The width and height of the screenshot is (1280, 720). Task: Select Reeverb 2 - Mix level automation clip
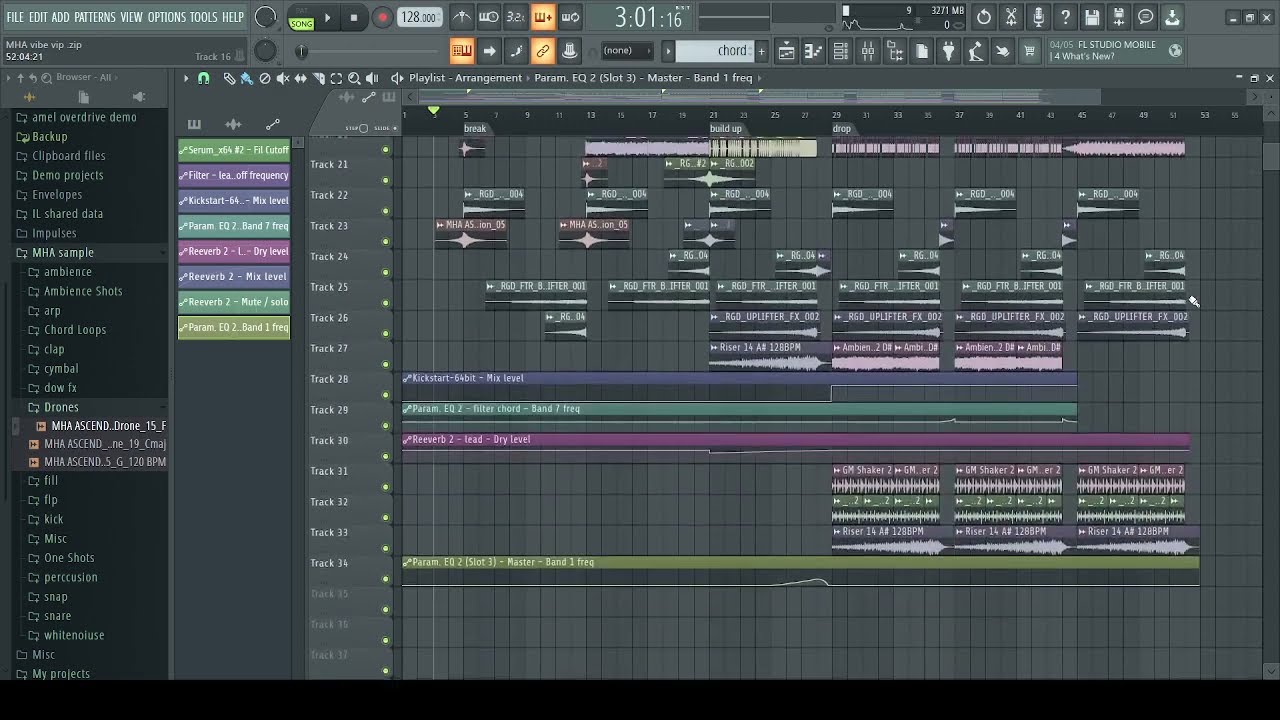[234, 277]
